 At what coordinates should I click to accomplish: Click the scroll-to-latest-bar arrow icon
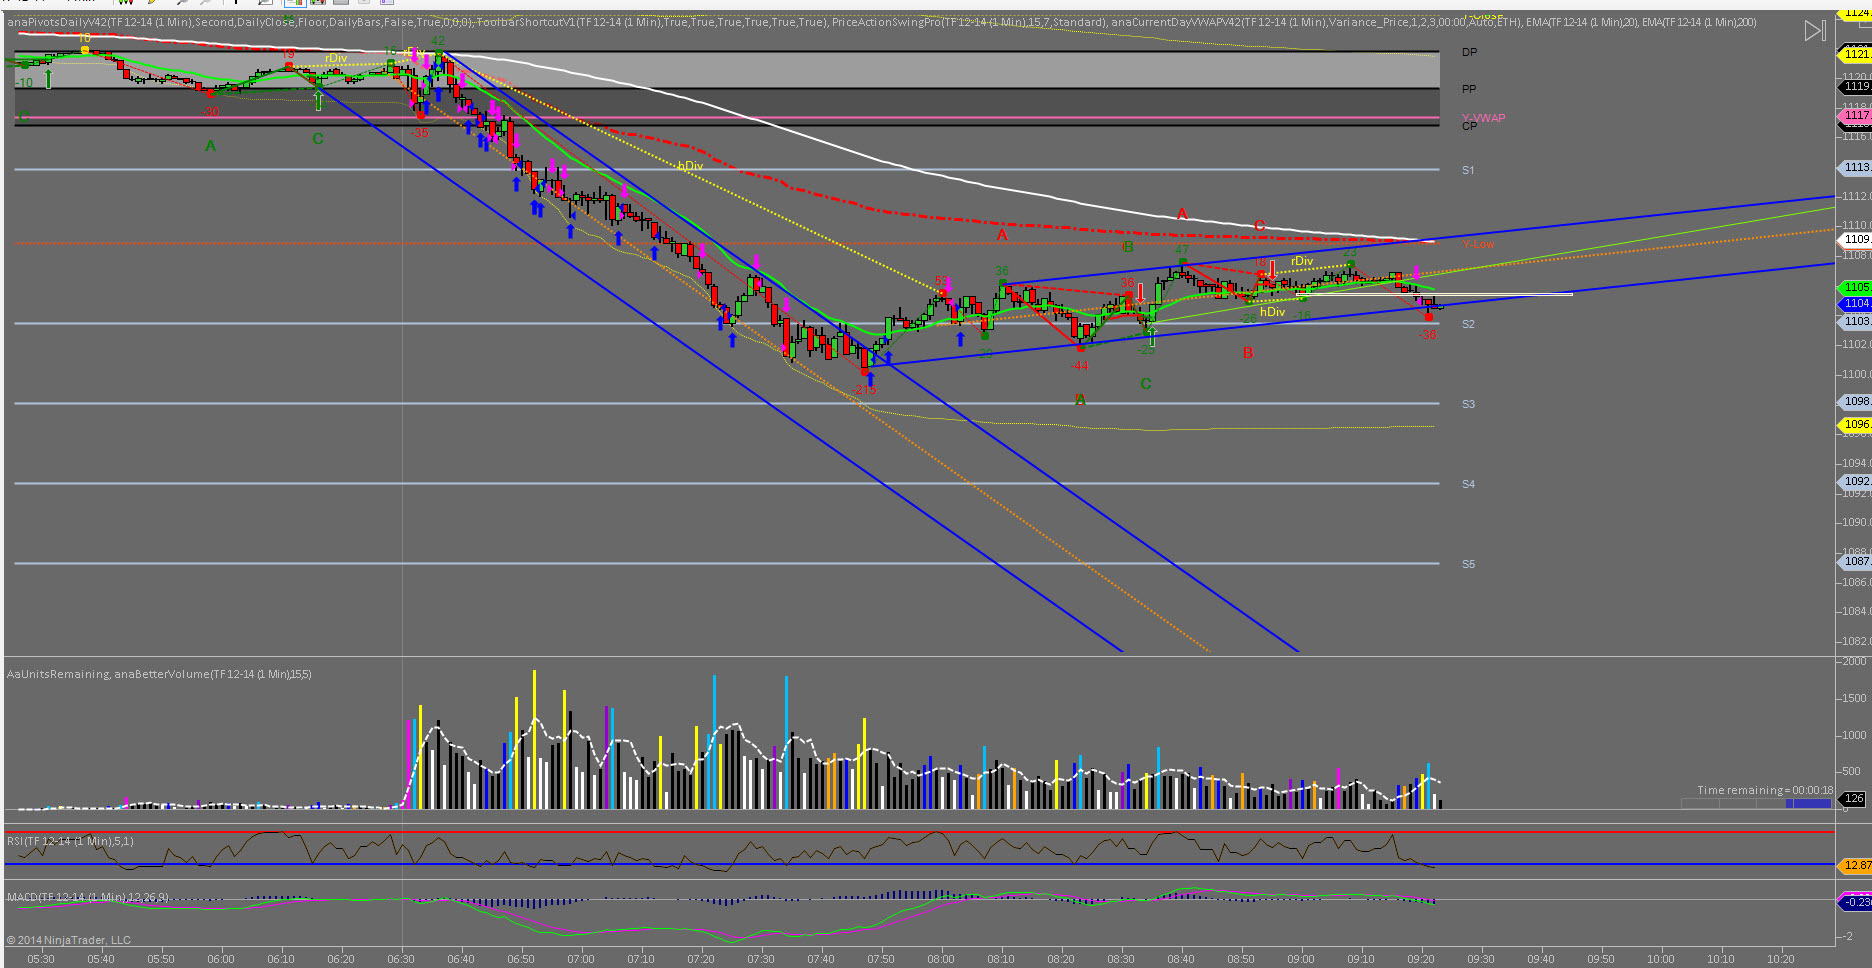(1814, 31)
